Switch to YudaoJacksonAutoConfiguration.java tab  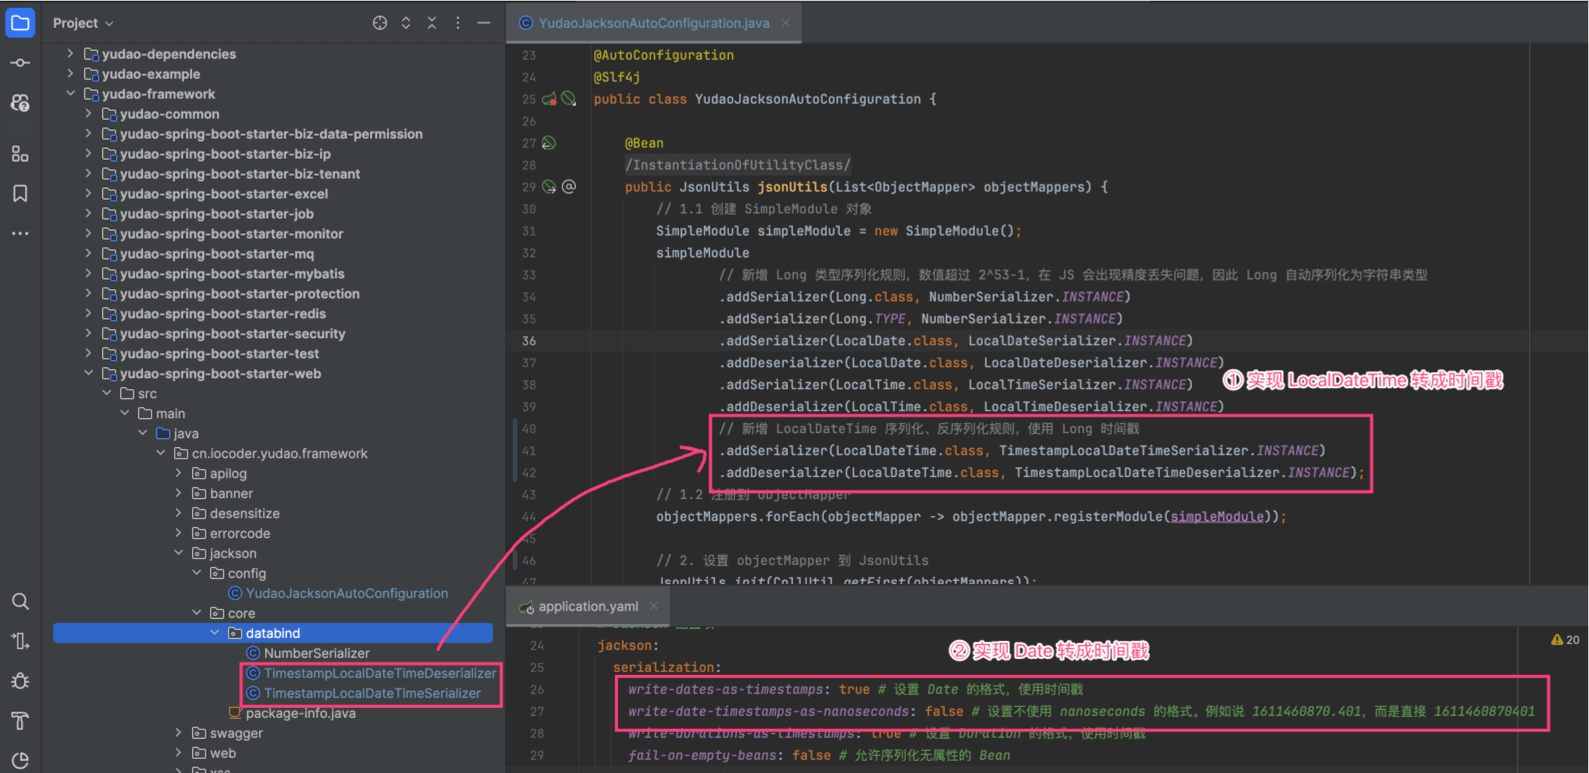(x=653, y=23)
